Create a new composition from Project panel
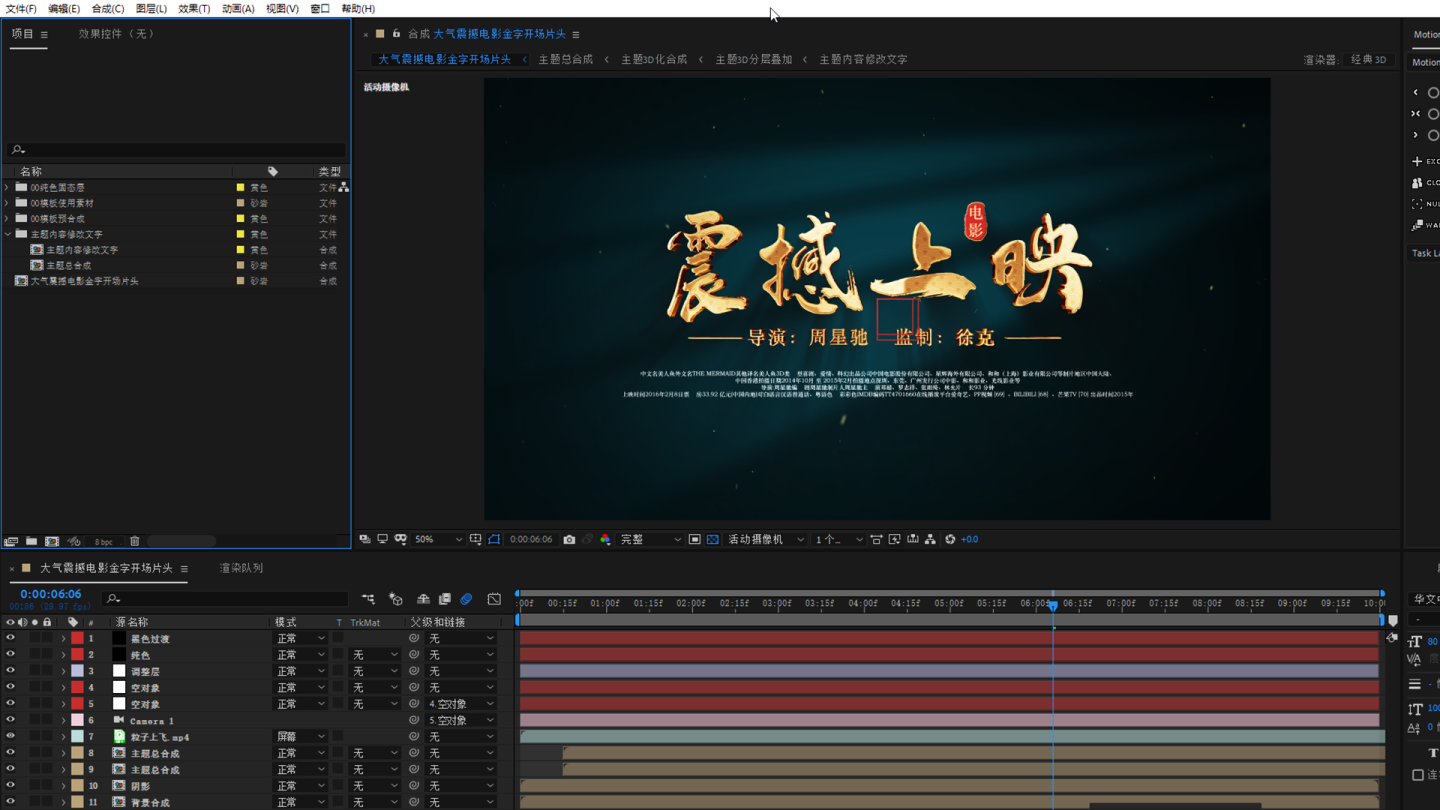This screenshot has height=810, width=1440. click(52, 541)
